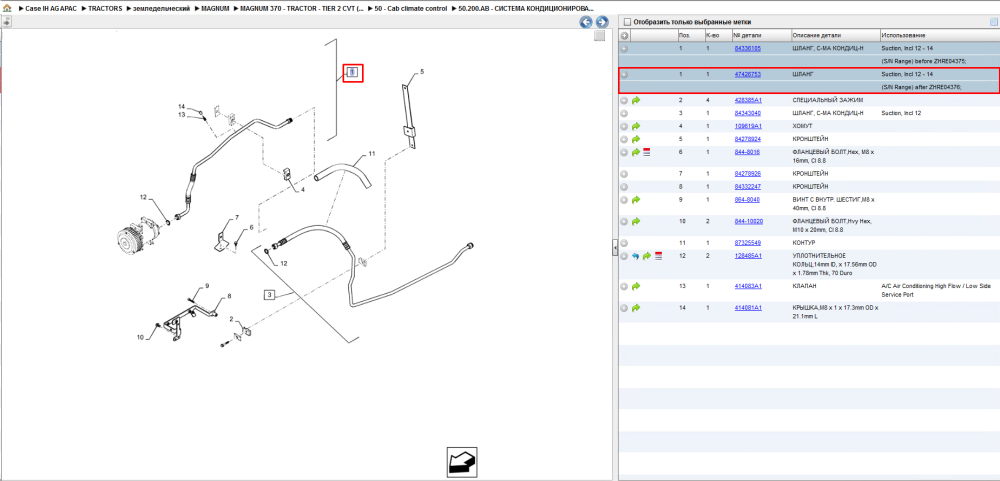Go to the previous diagram with the left arrow
1000x481 pixels.
click(586, 22)
